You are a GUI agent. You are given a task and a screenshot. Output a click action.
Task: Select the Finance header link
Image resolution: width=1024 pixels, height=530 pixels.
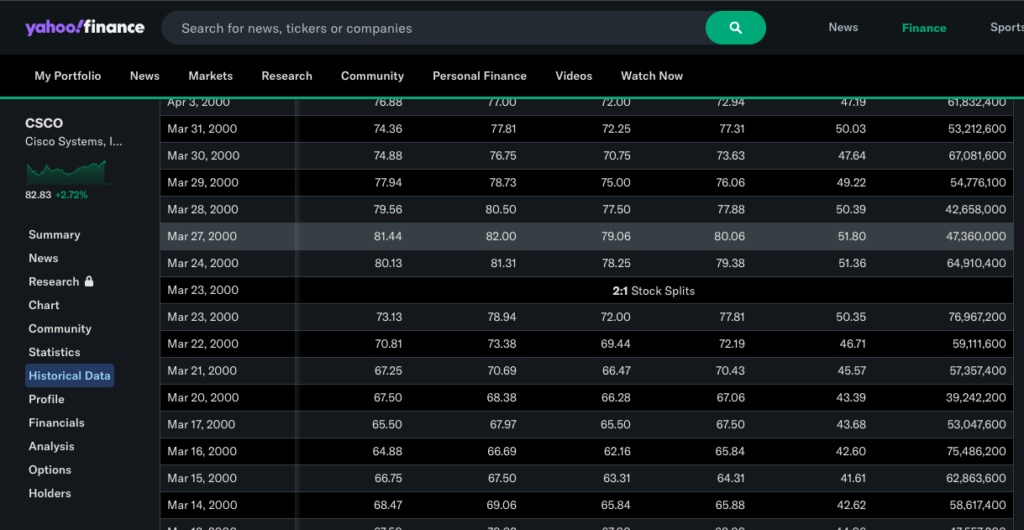coord(923,28)
